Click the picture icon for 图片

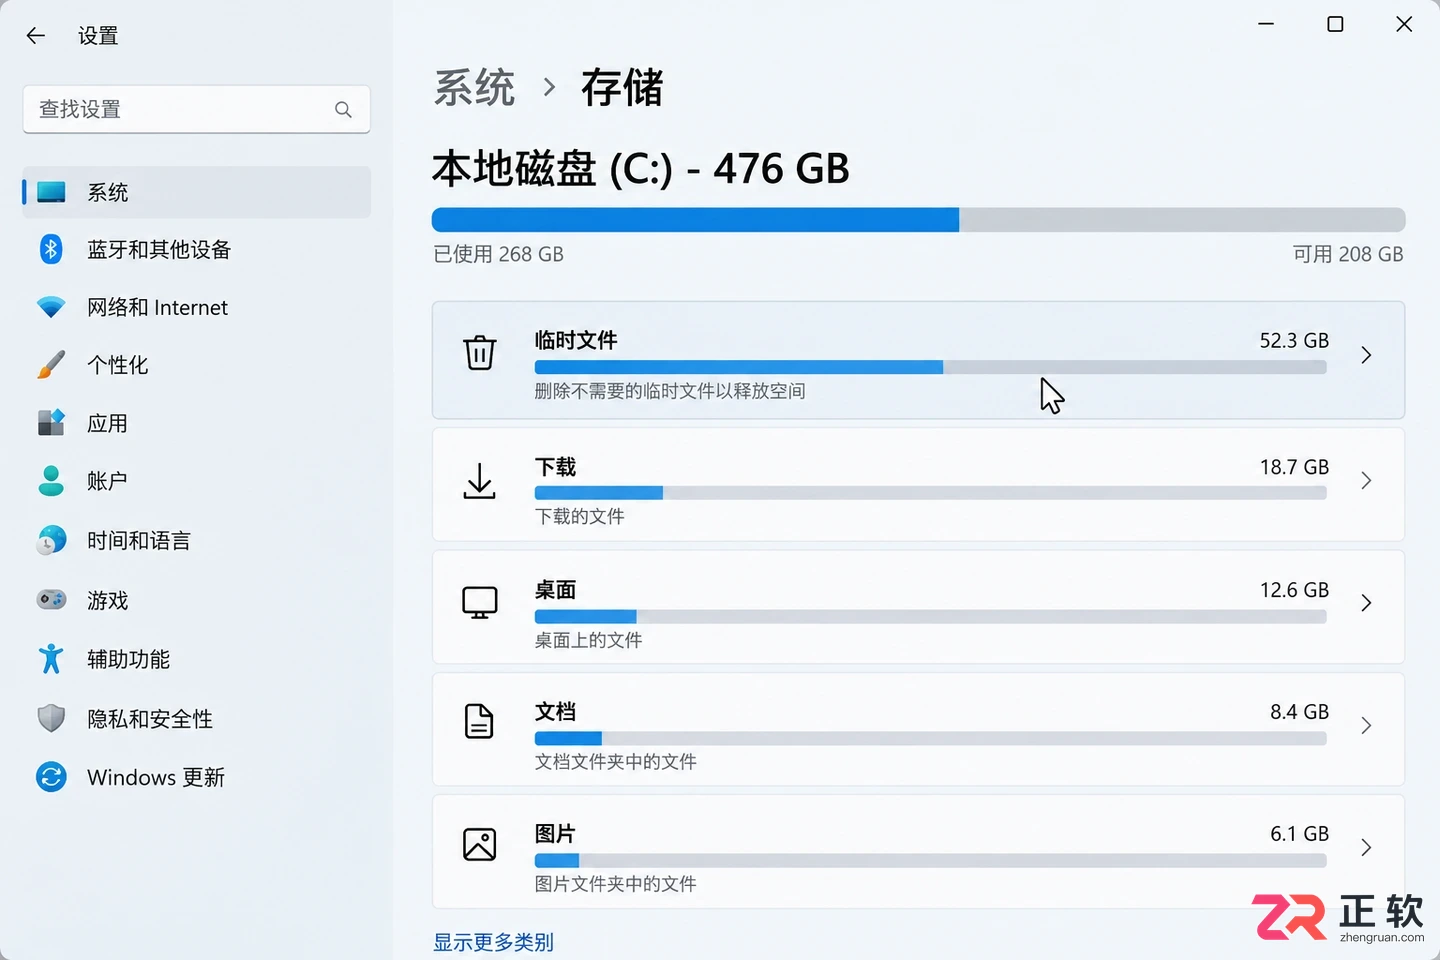click(x=480, y=845)
